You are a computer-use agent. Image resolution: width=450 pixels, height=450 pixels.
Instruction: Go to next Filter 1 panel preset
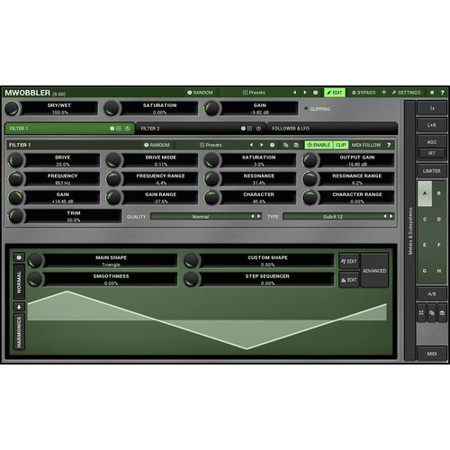coord(261,145)
